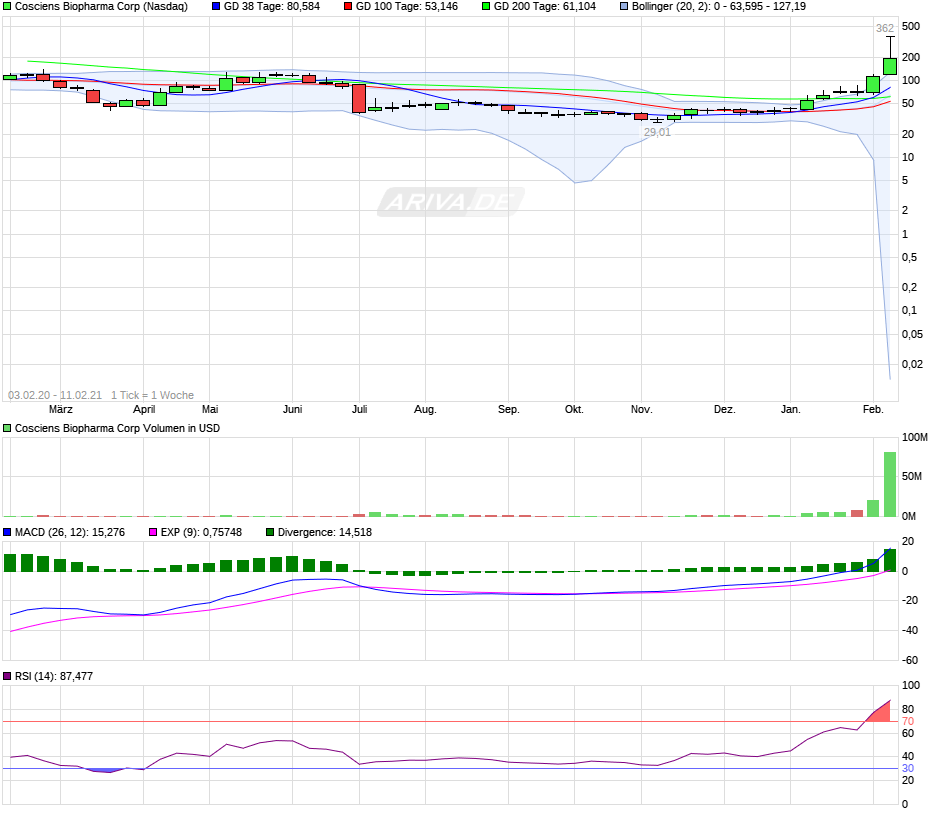This screenshot has width=940, height=814.
Task: Click 'GD 200 Tage: 61,104' label
Action: [545, 7]
